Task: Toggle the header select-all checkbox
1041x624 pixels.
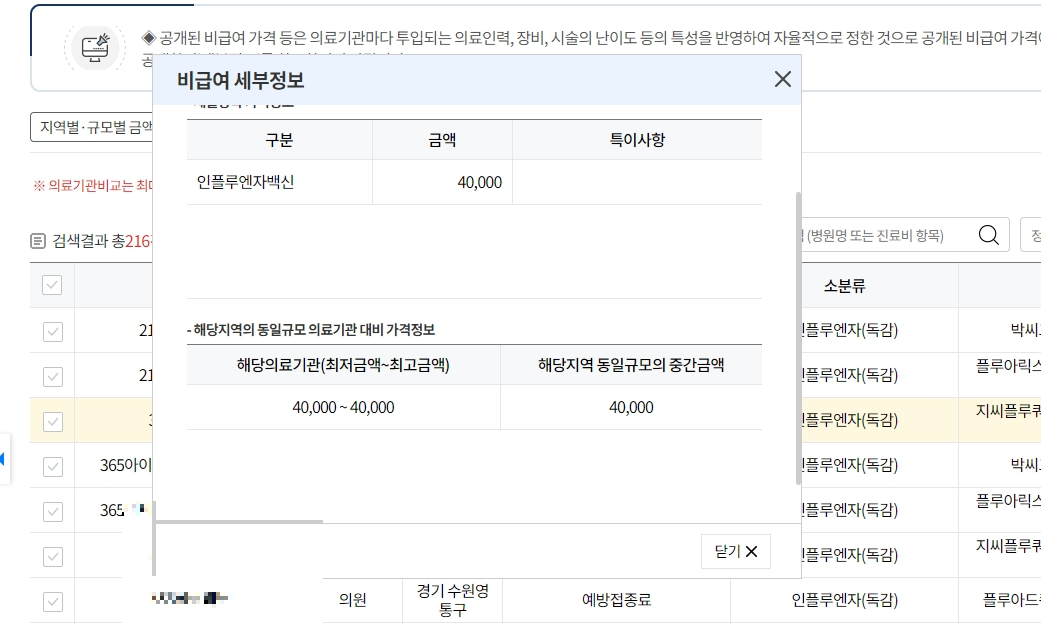Action: [52, 285]
